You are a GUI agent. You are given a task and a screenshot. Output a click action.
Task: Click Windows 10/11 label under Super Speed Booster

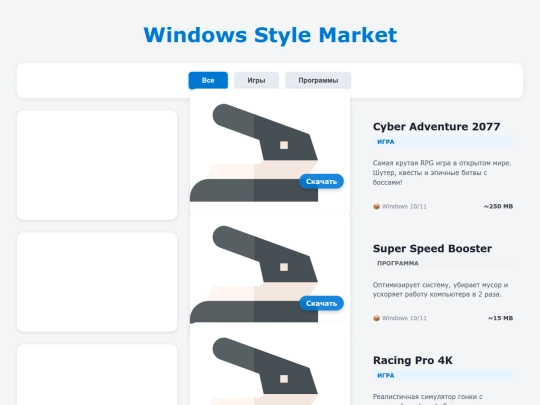click(x=404, y=318)
